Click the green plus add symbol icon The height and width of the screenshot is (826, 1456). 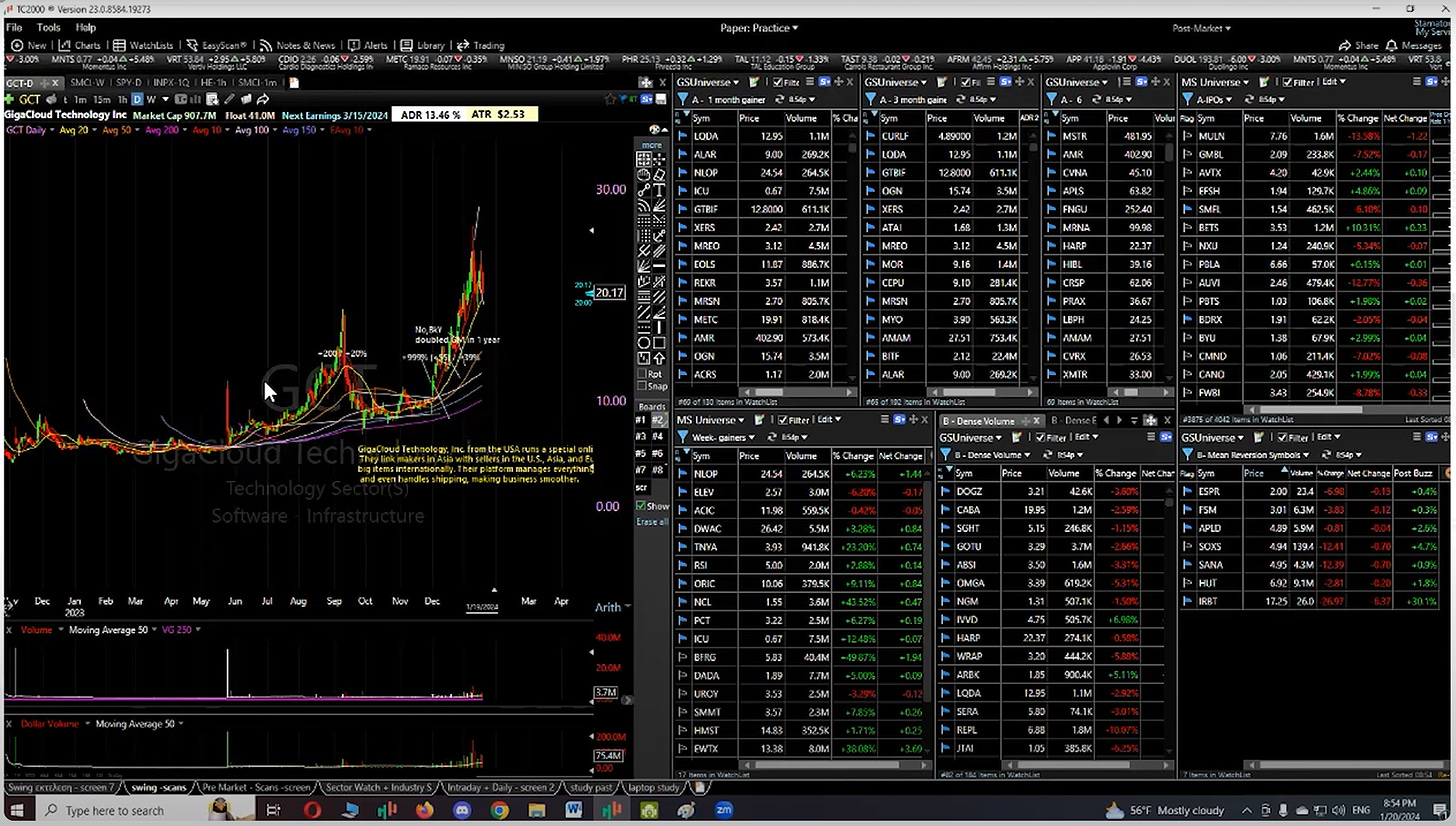click(x=9, y=99)
